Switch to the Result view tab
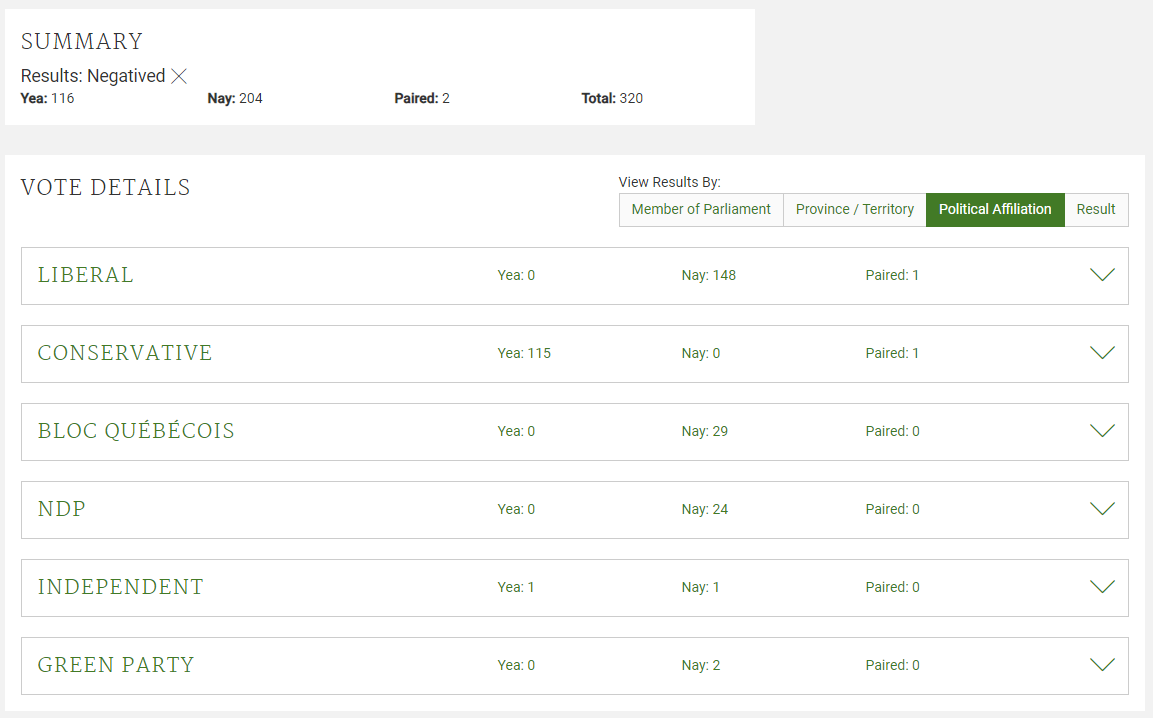 (x=1096, y=210)
